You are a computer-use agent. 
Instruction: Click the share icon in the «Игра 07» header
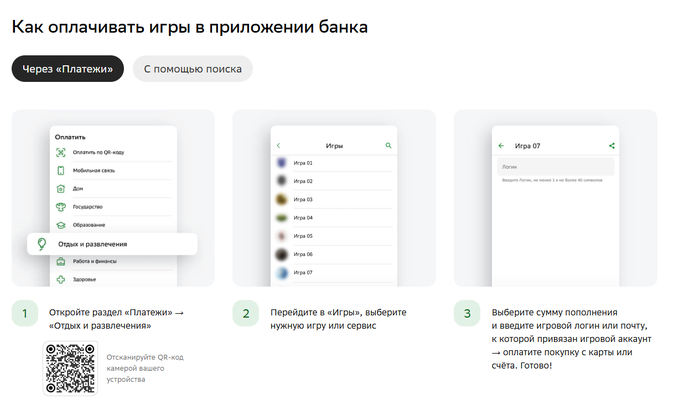click(611, 146)
